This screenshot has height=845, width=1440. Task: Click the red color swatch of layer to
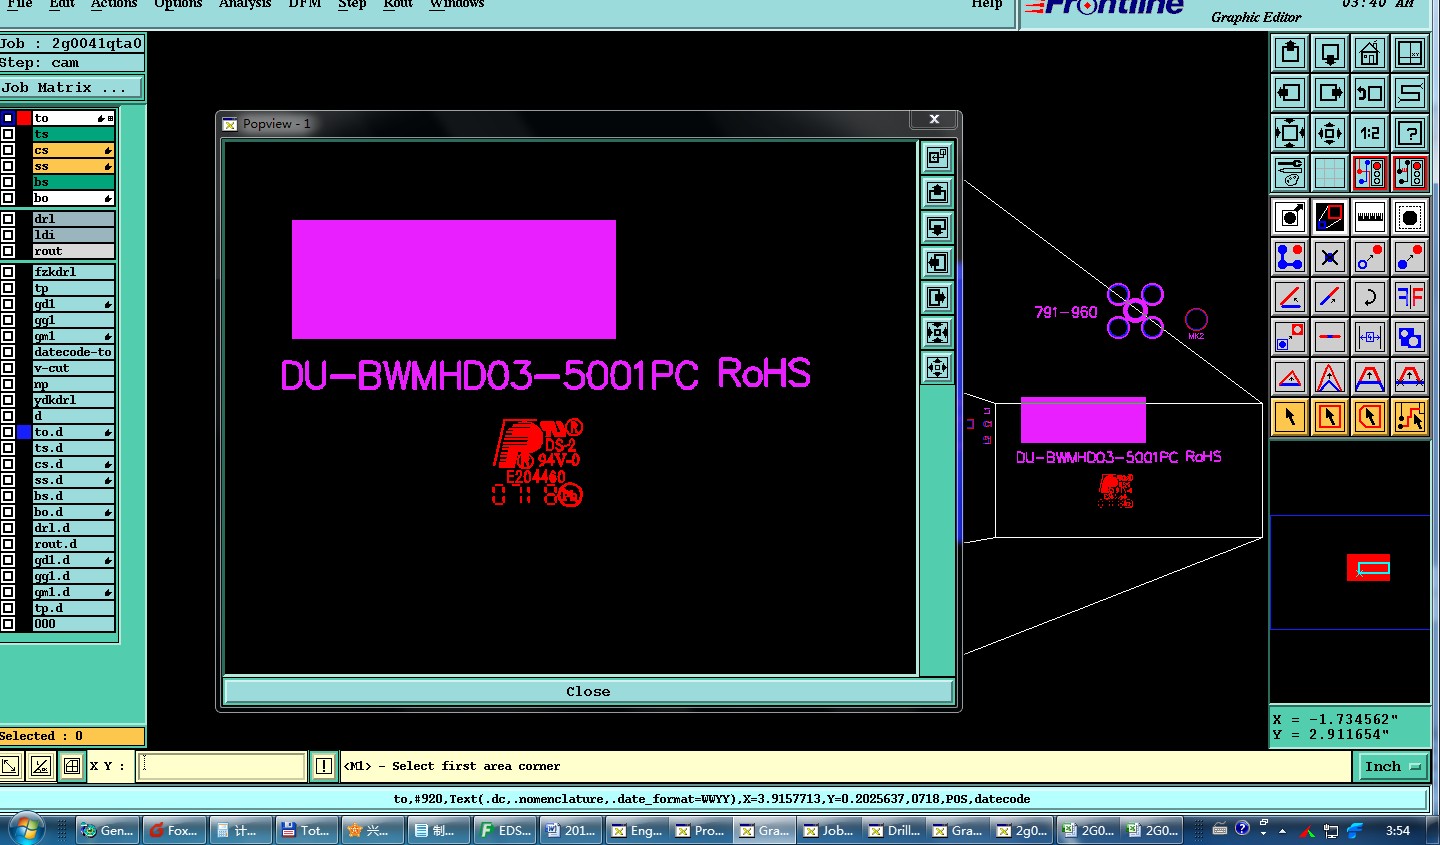coord(24,118)
